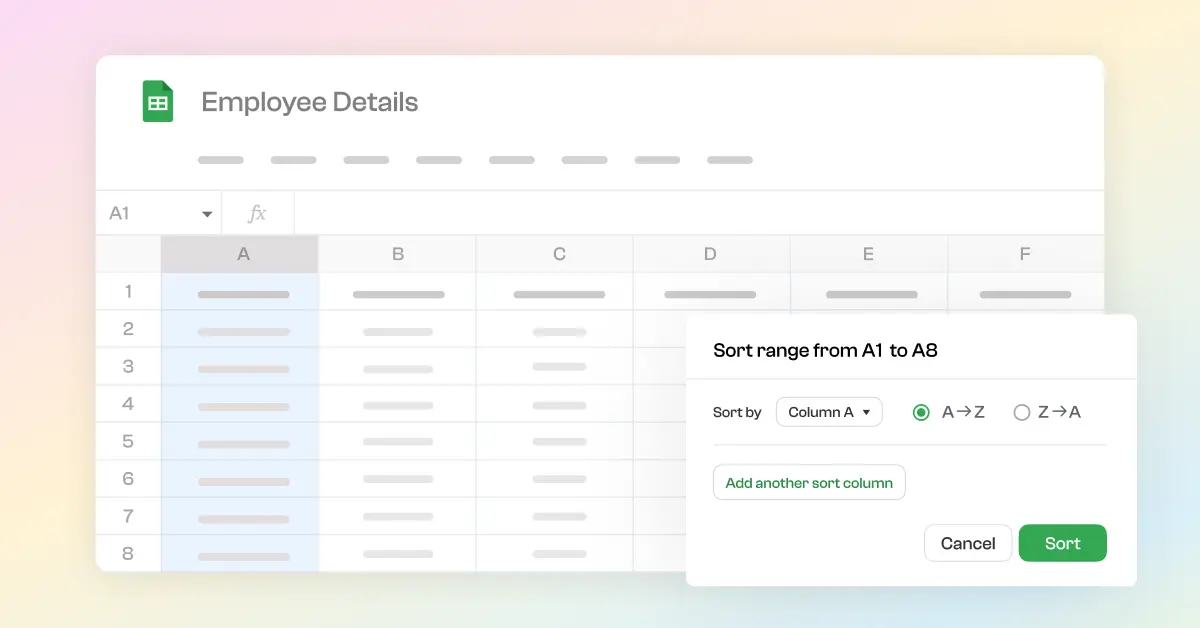The height and width of the screenshot is (628, 1200).
Task: Enable ascending order radio button
Action: pos(921,411)
